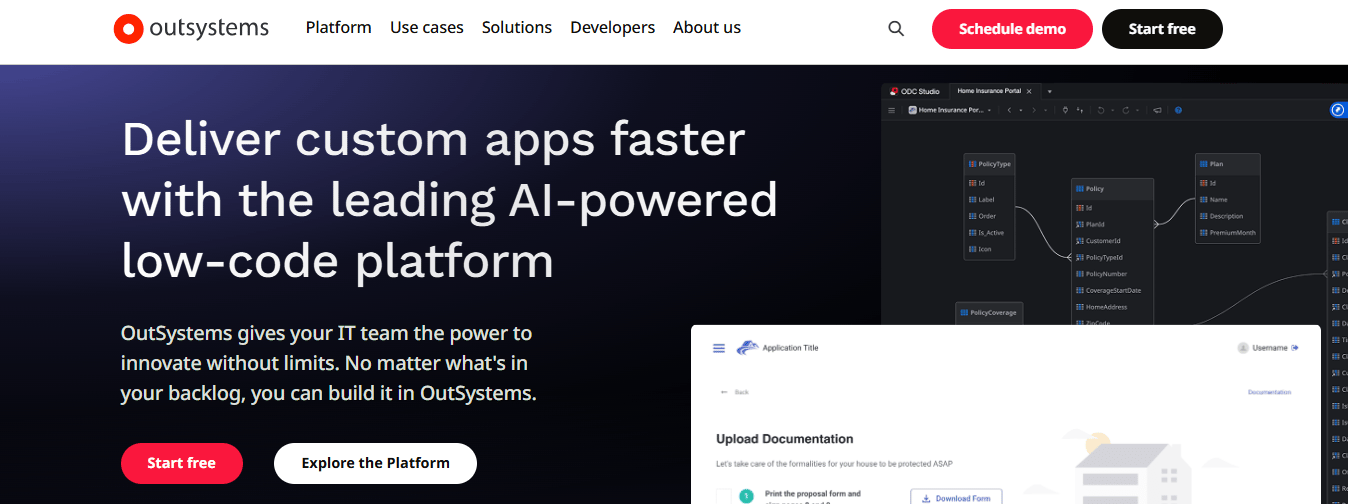Open the Developers menu

coord(613,28)
